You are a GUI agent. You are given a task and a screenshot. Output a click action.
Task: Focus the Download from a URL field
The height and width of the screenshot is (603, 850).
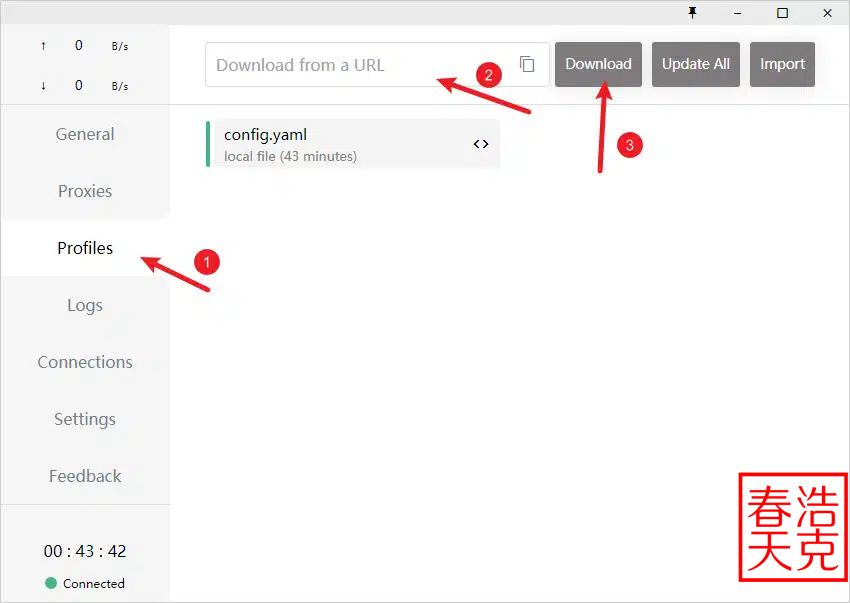point(360,65)
